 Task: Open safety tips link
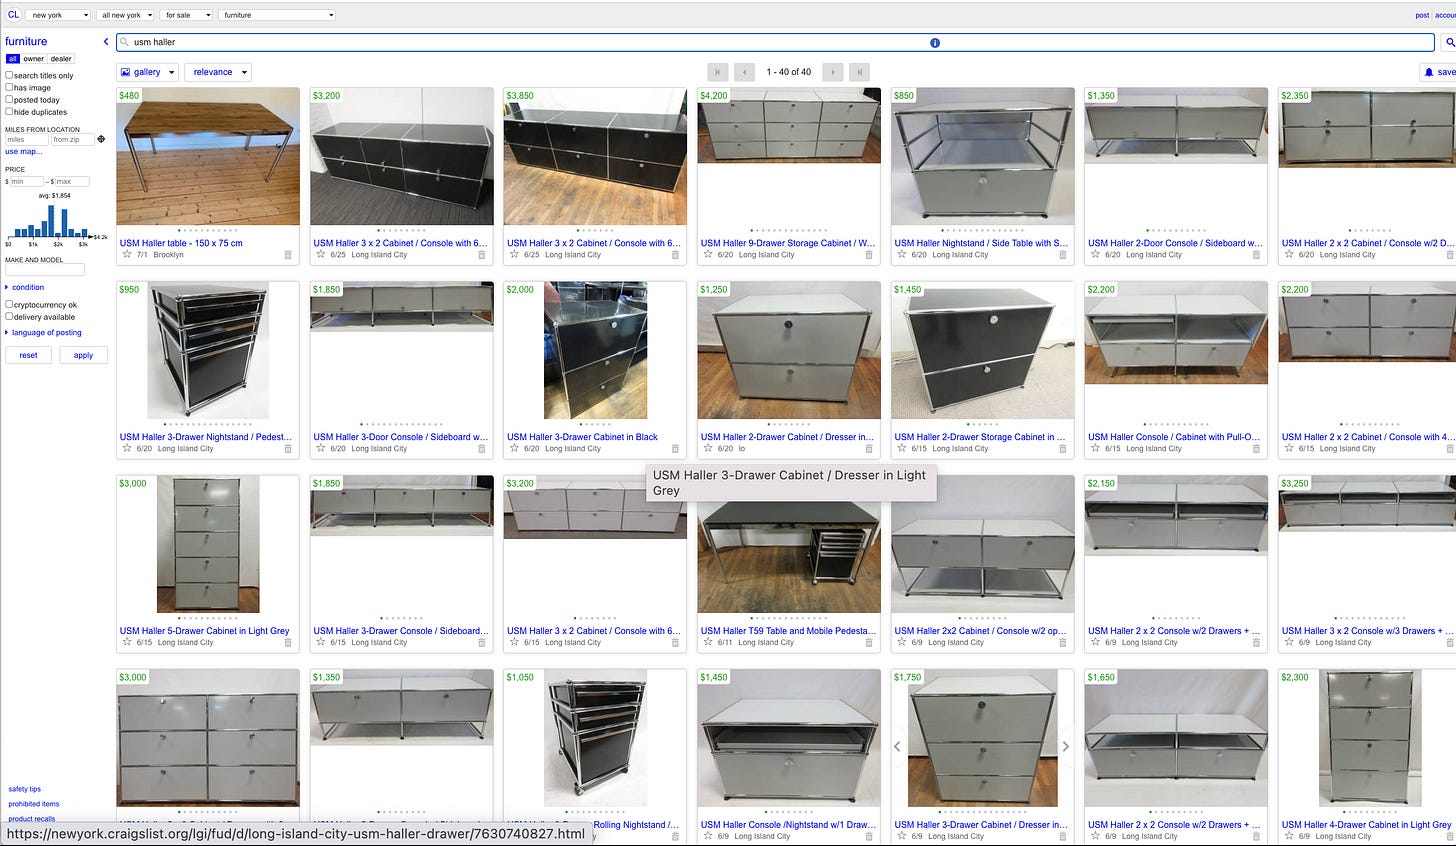coord(25,789)
